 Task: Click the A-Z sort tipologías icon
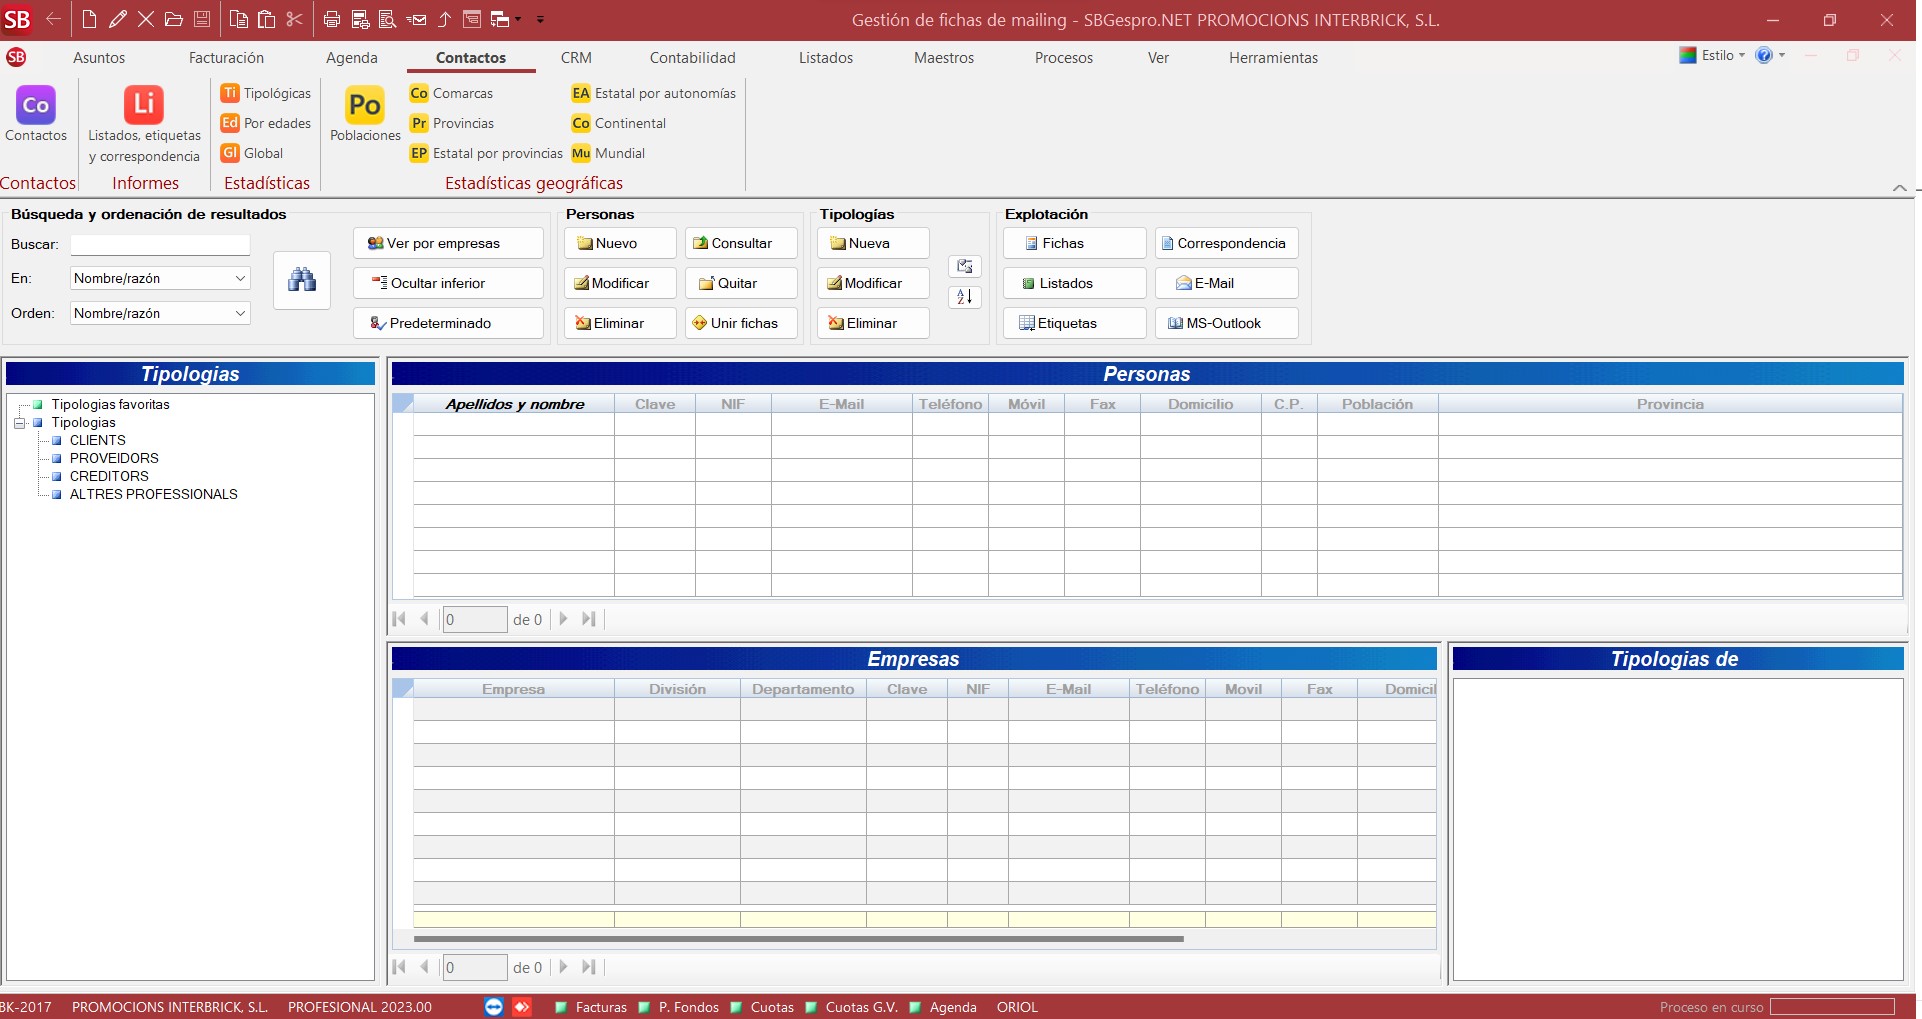[x=965, y=297]
